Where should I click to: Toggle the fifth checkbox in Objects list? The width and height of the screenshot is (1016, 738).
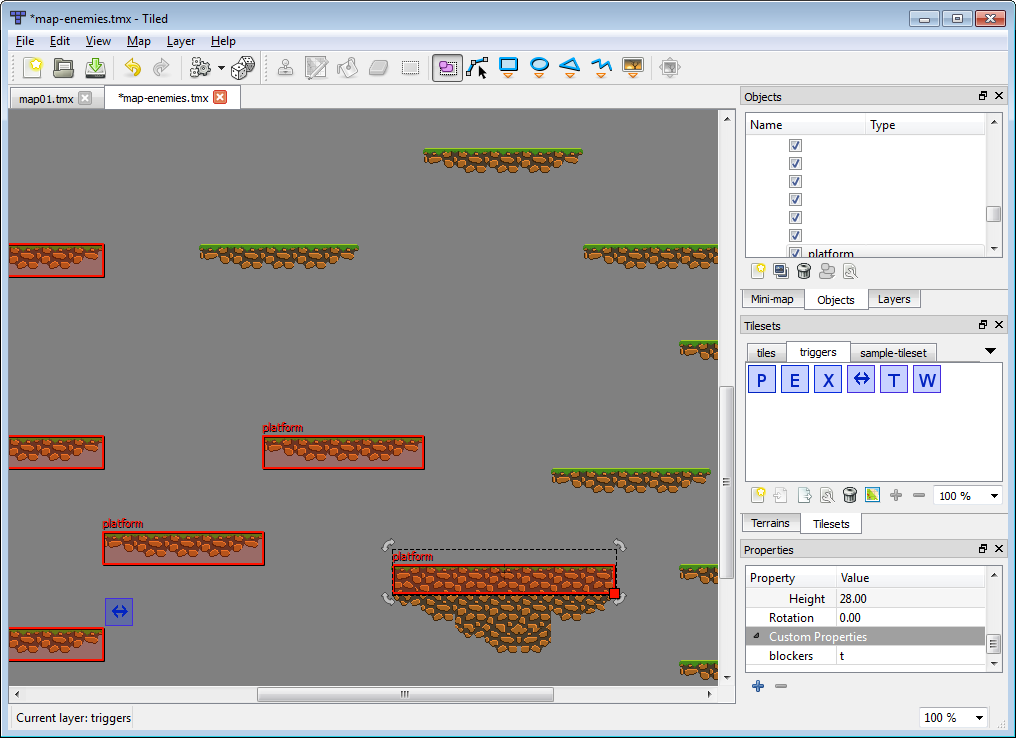click(x=795, y=217)
